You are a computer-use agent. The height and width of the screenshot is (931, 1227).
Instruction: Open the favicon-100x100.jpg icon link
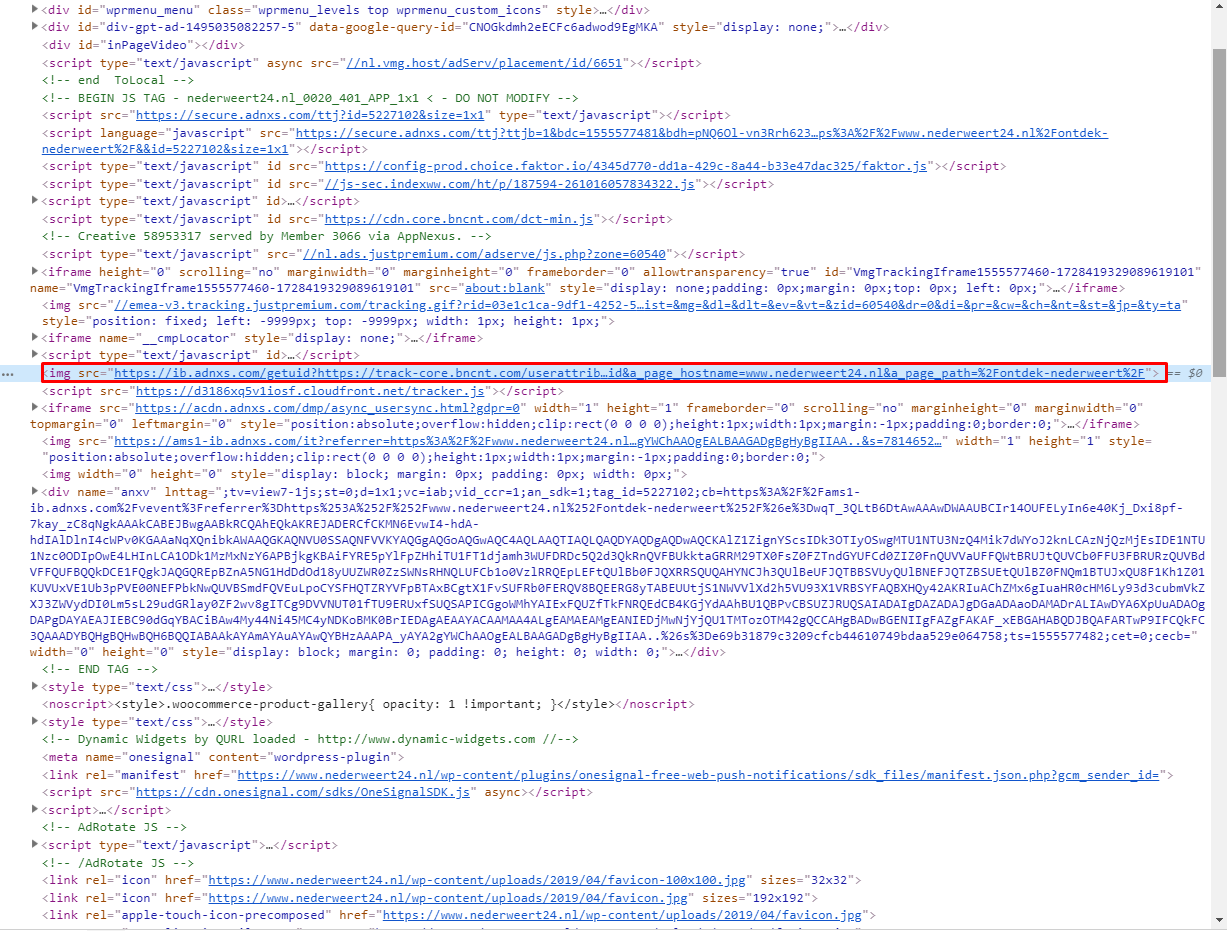476,880
